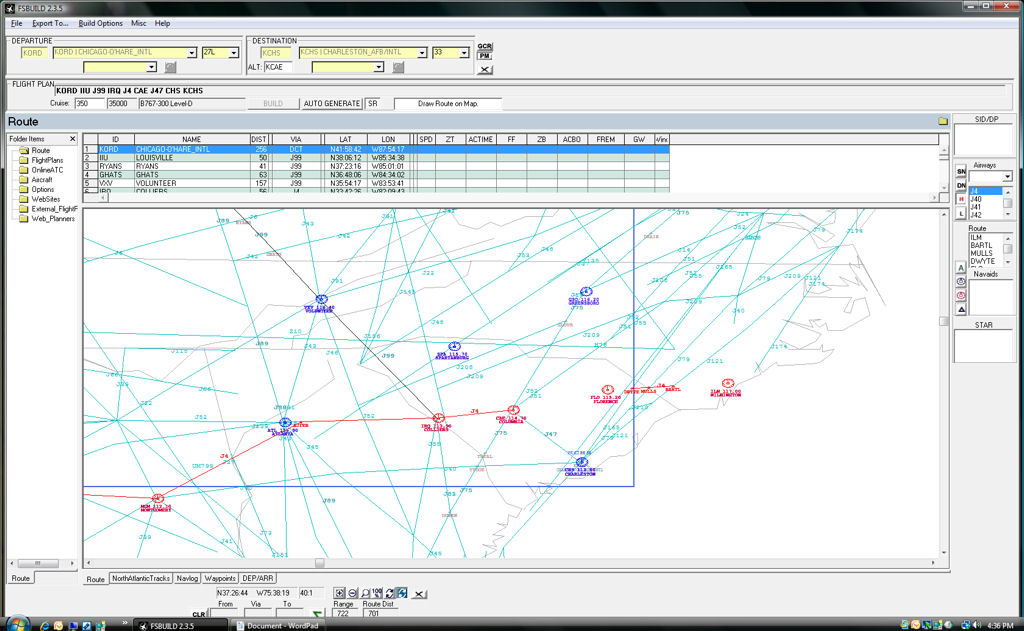Click the zoom out map icon
Image resolution: width=1024 pixels, height=631 pixels.
point(353,593)
